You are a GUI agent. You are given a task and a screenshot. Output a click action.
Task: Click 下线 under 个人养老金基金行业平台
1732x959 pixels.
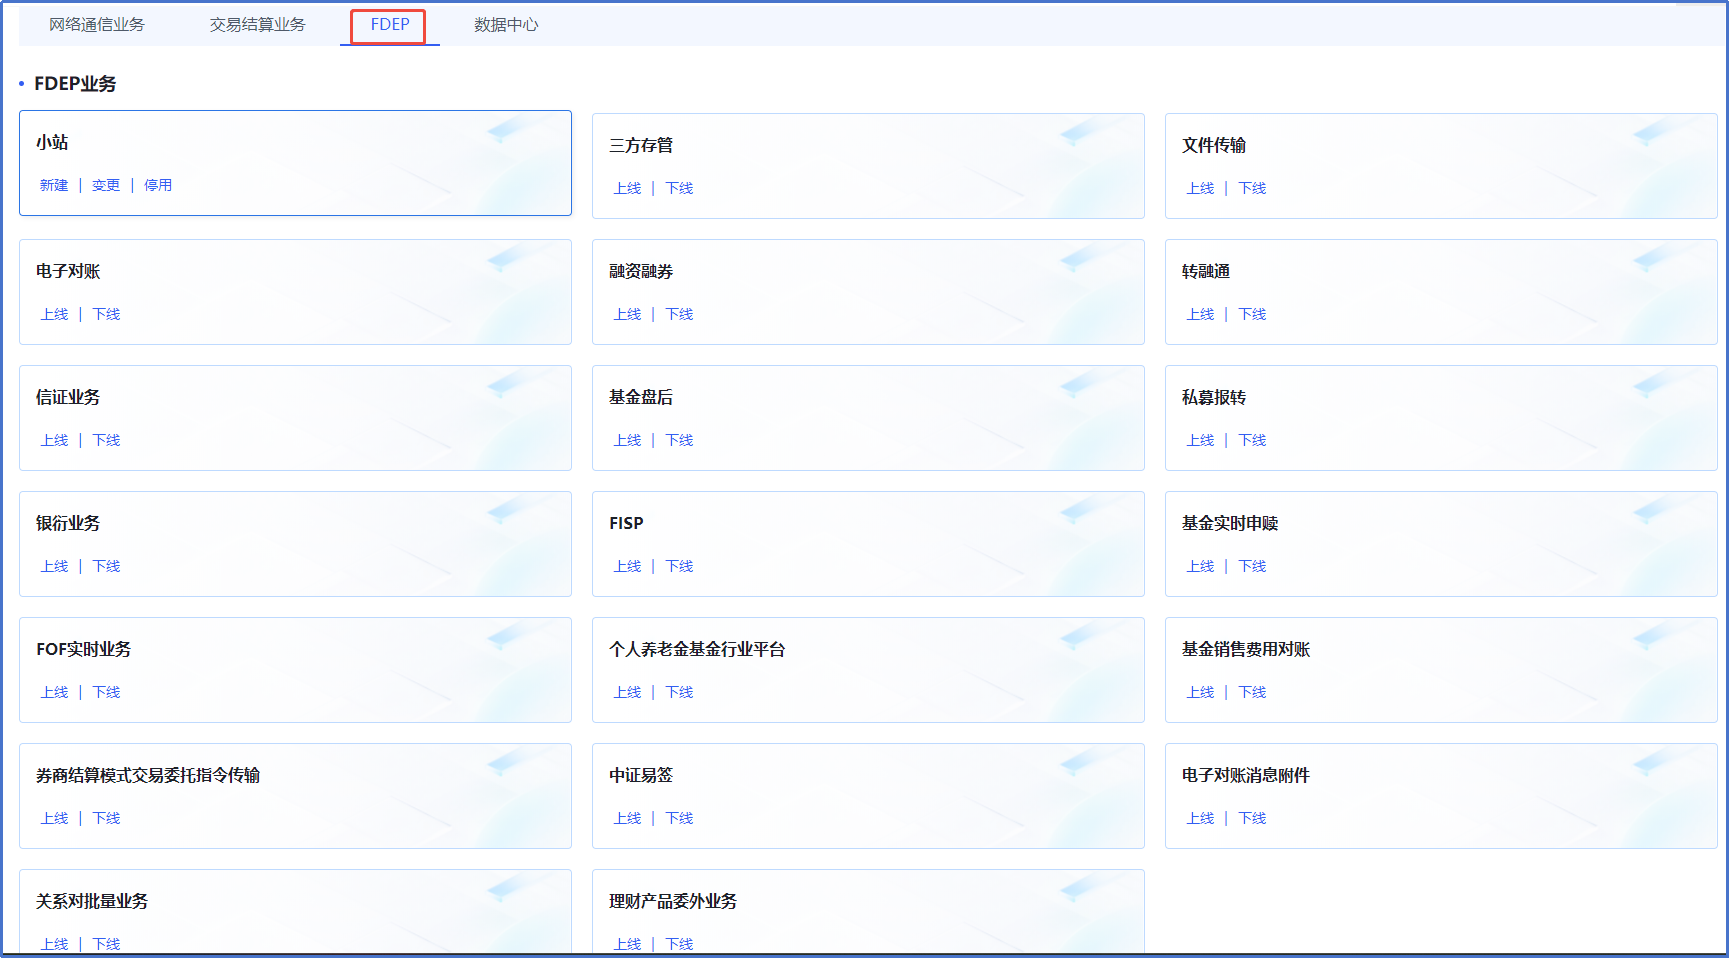pos(680,692)
